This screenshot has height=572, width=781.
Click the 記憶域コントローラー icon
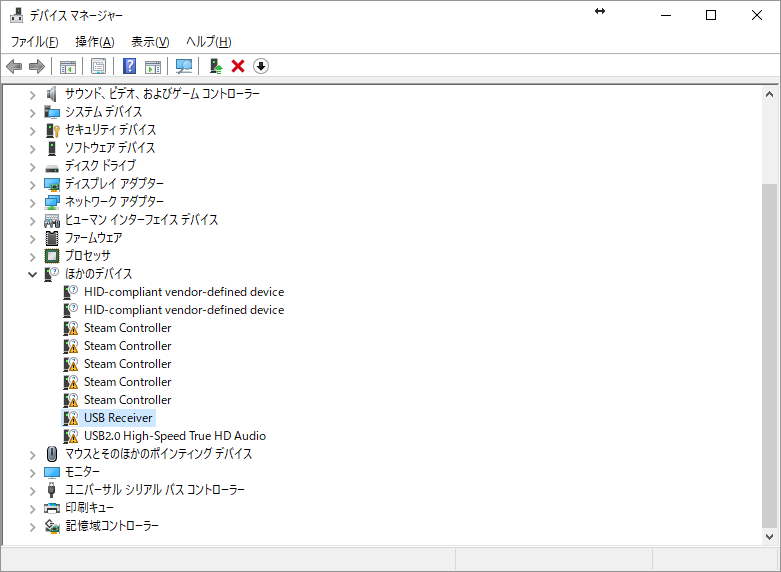[52, 526]
